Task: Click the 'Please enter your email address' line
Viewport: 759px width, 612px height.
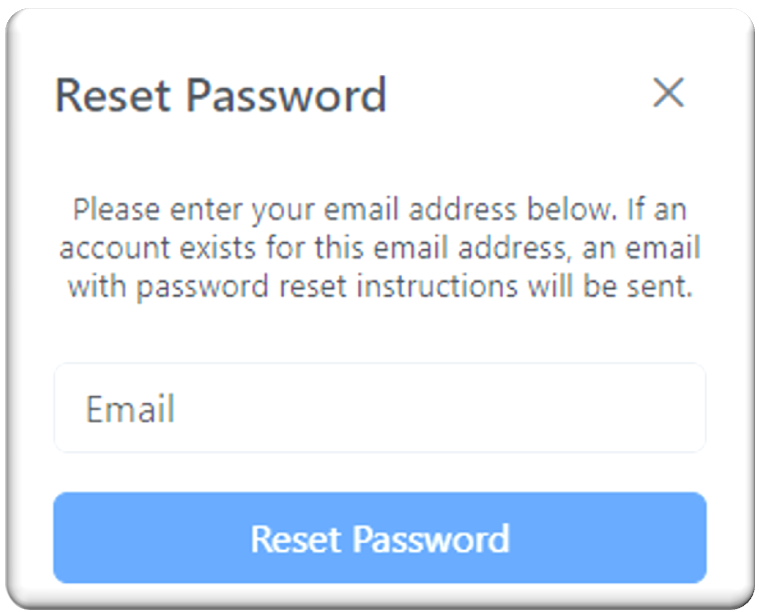Action: (380, 210)
